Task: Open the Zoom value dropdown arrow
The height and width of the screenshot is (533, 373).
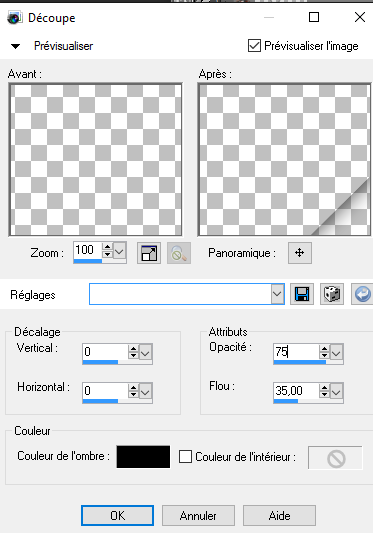Action: (x=120, y=251)
